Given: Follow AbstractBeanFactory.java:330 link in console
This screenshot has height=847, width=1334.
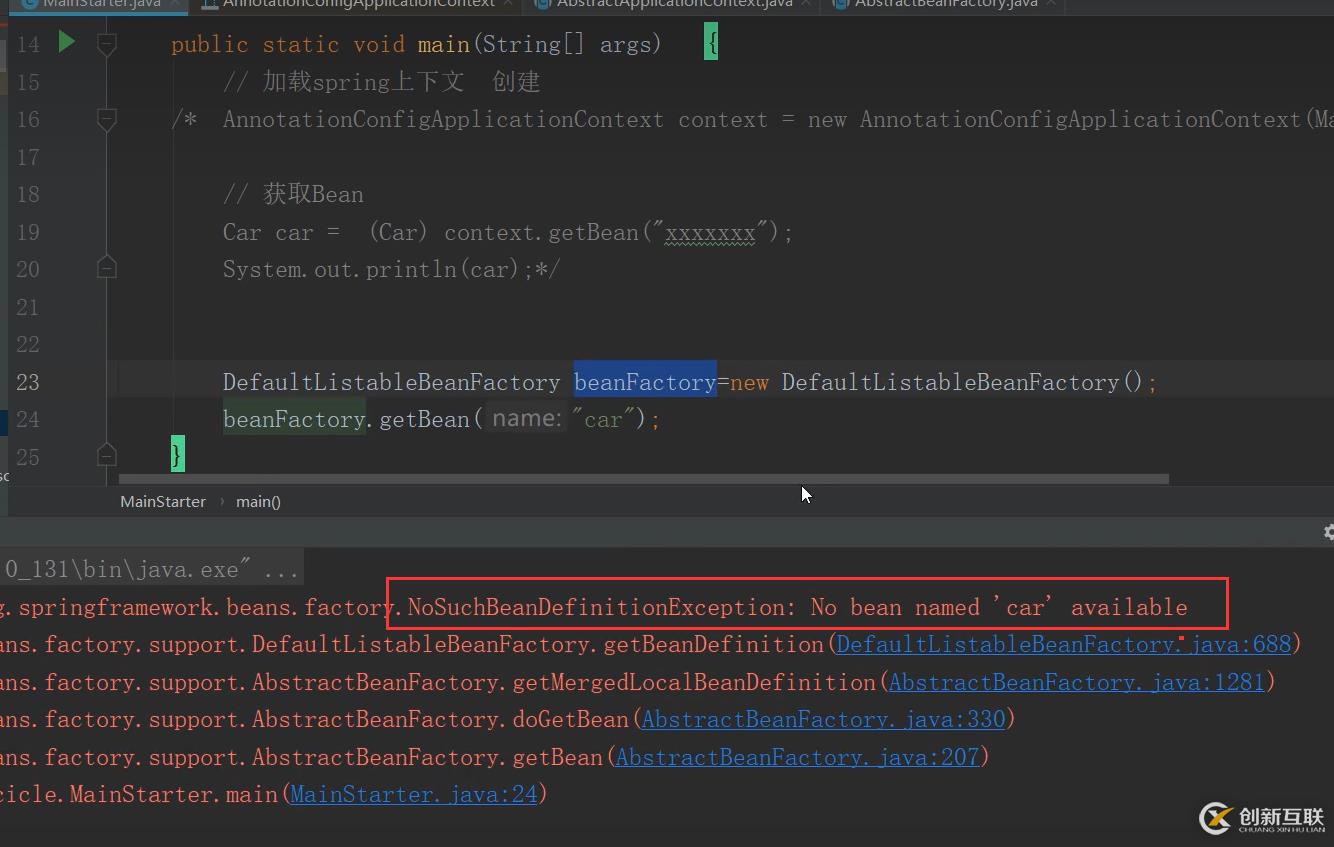Looking at the screenshot, I should pos(822,720).
